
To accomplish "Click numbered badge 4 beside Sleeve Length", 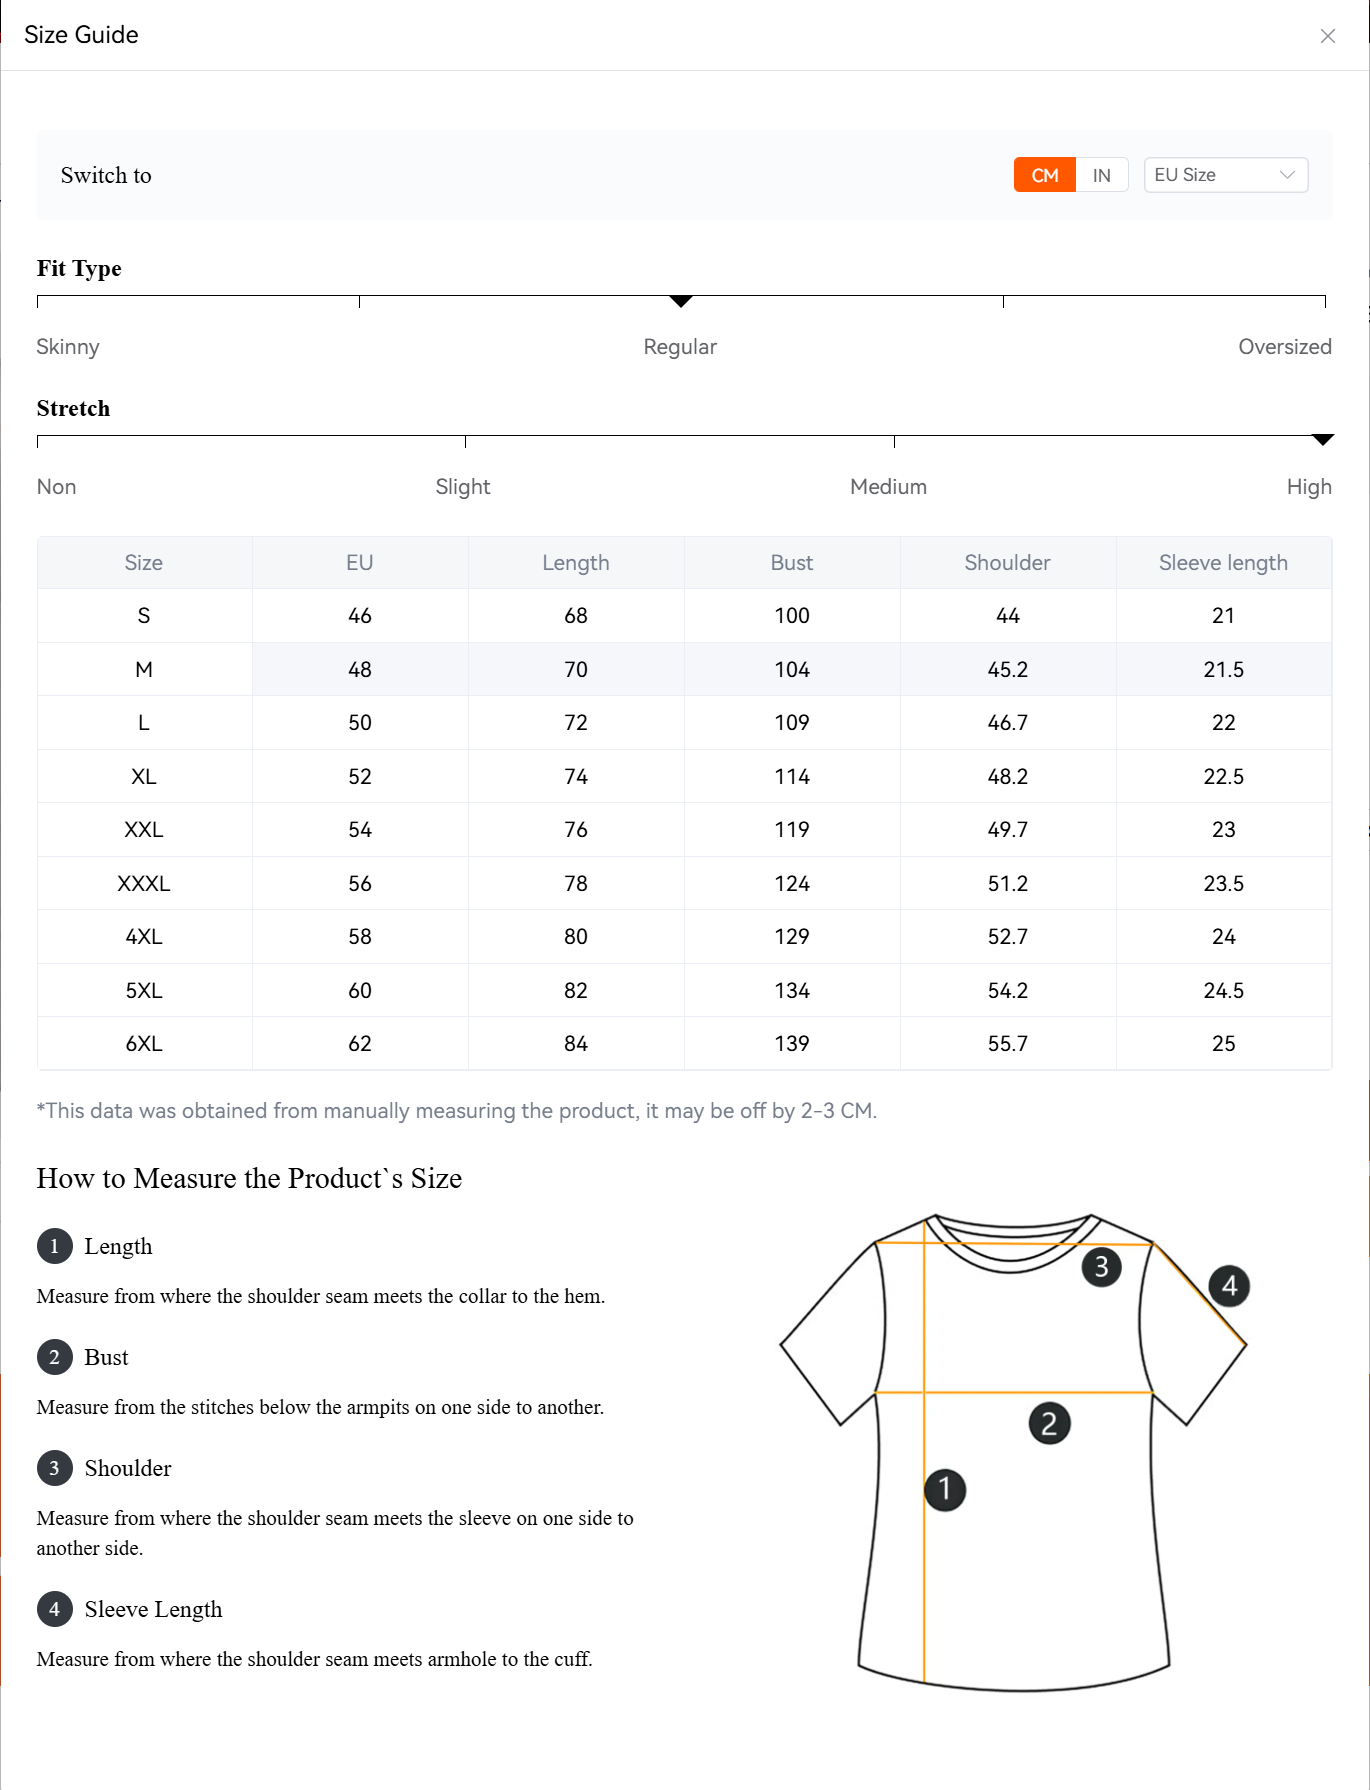I will (55, 1609).
